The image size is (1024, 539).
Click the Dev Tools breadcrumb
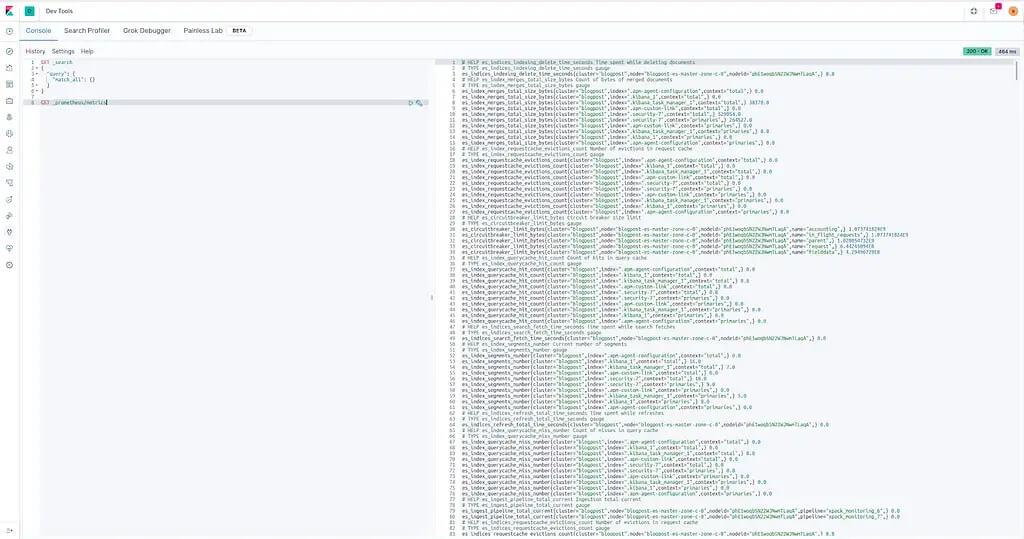coord(59,11)
